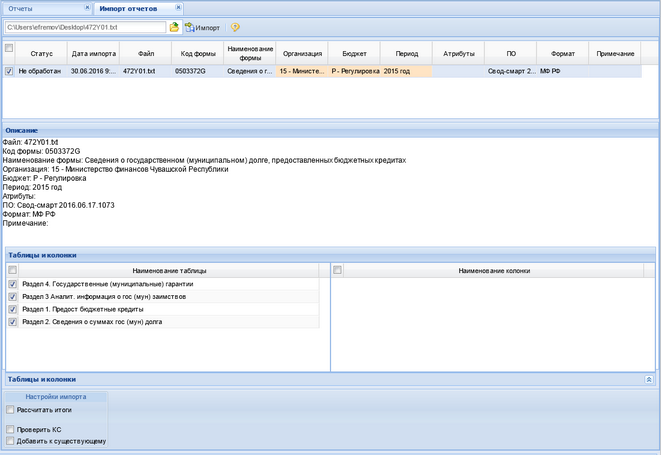Toggle select-all checkbox in Наименование колонки header
The height and width of the screenshot is (455, 661).
(337, 270)
